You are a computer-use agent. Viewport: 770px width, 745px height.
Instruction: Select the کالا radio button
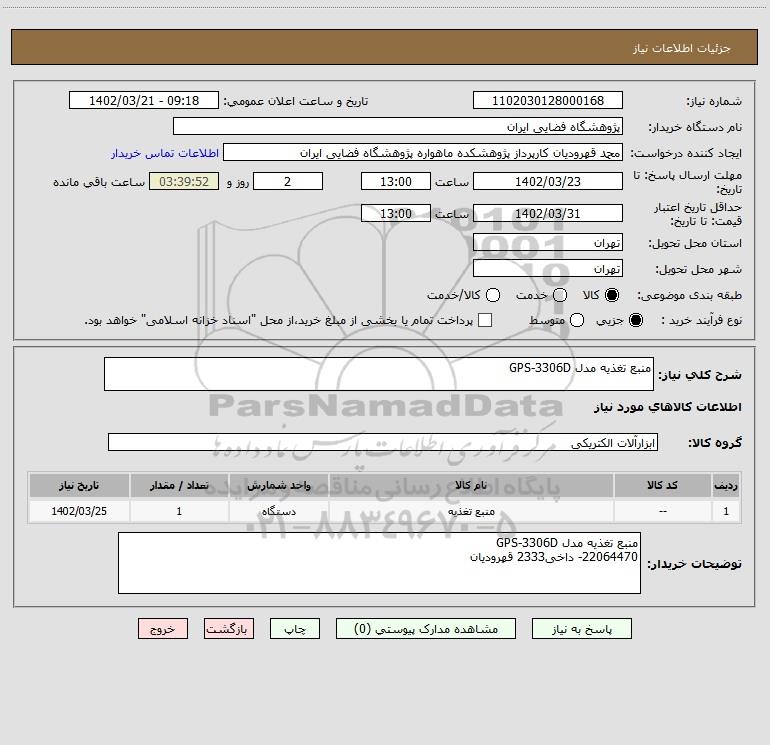(x=612, y=295)
